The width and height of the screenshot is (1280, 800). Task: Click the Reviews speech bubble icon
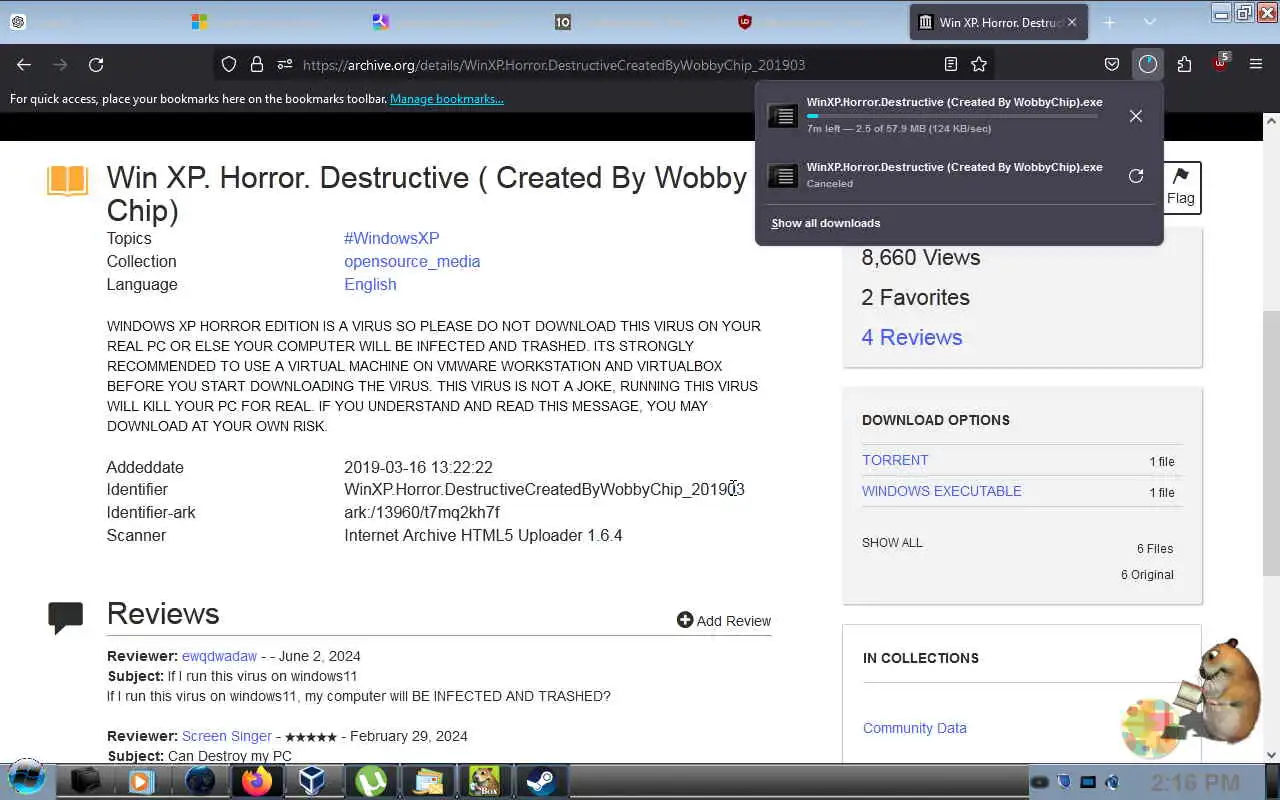click(66, 617)
